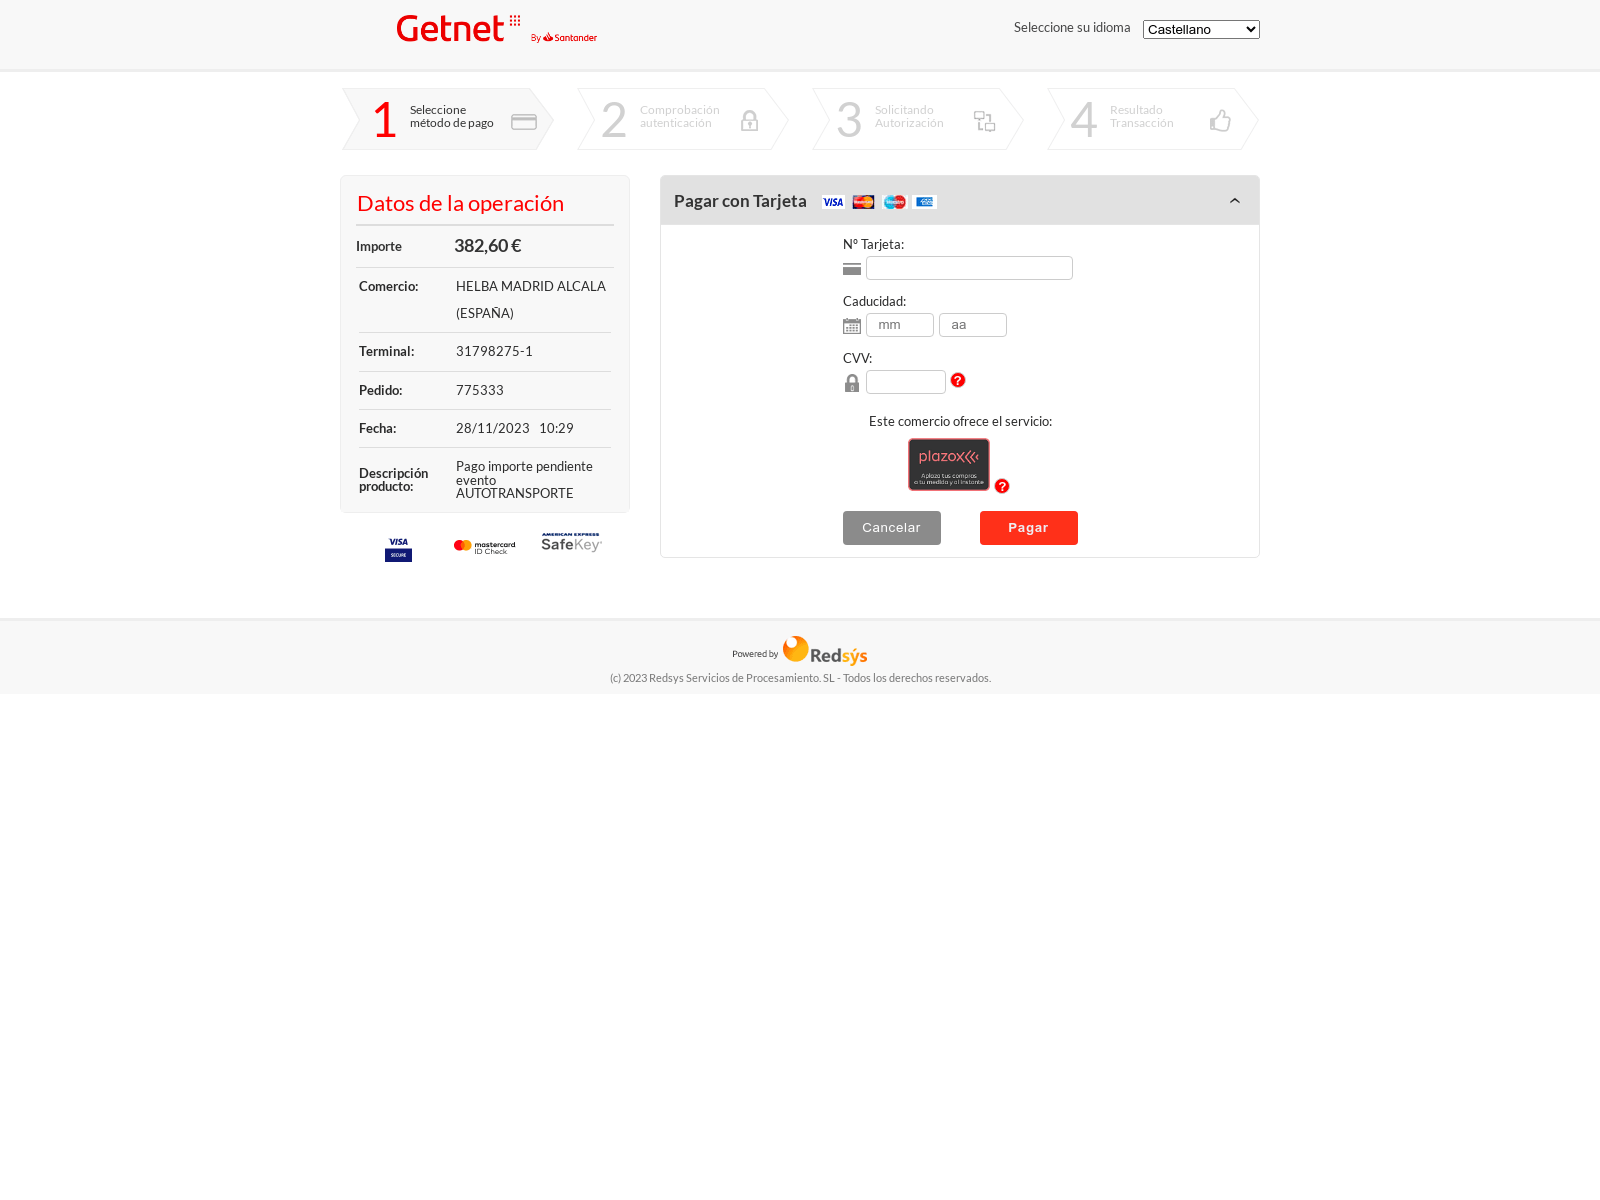
Task: Click the Este comercio ofrece el servicio text
Action: tap(960, 421)
